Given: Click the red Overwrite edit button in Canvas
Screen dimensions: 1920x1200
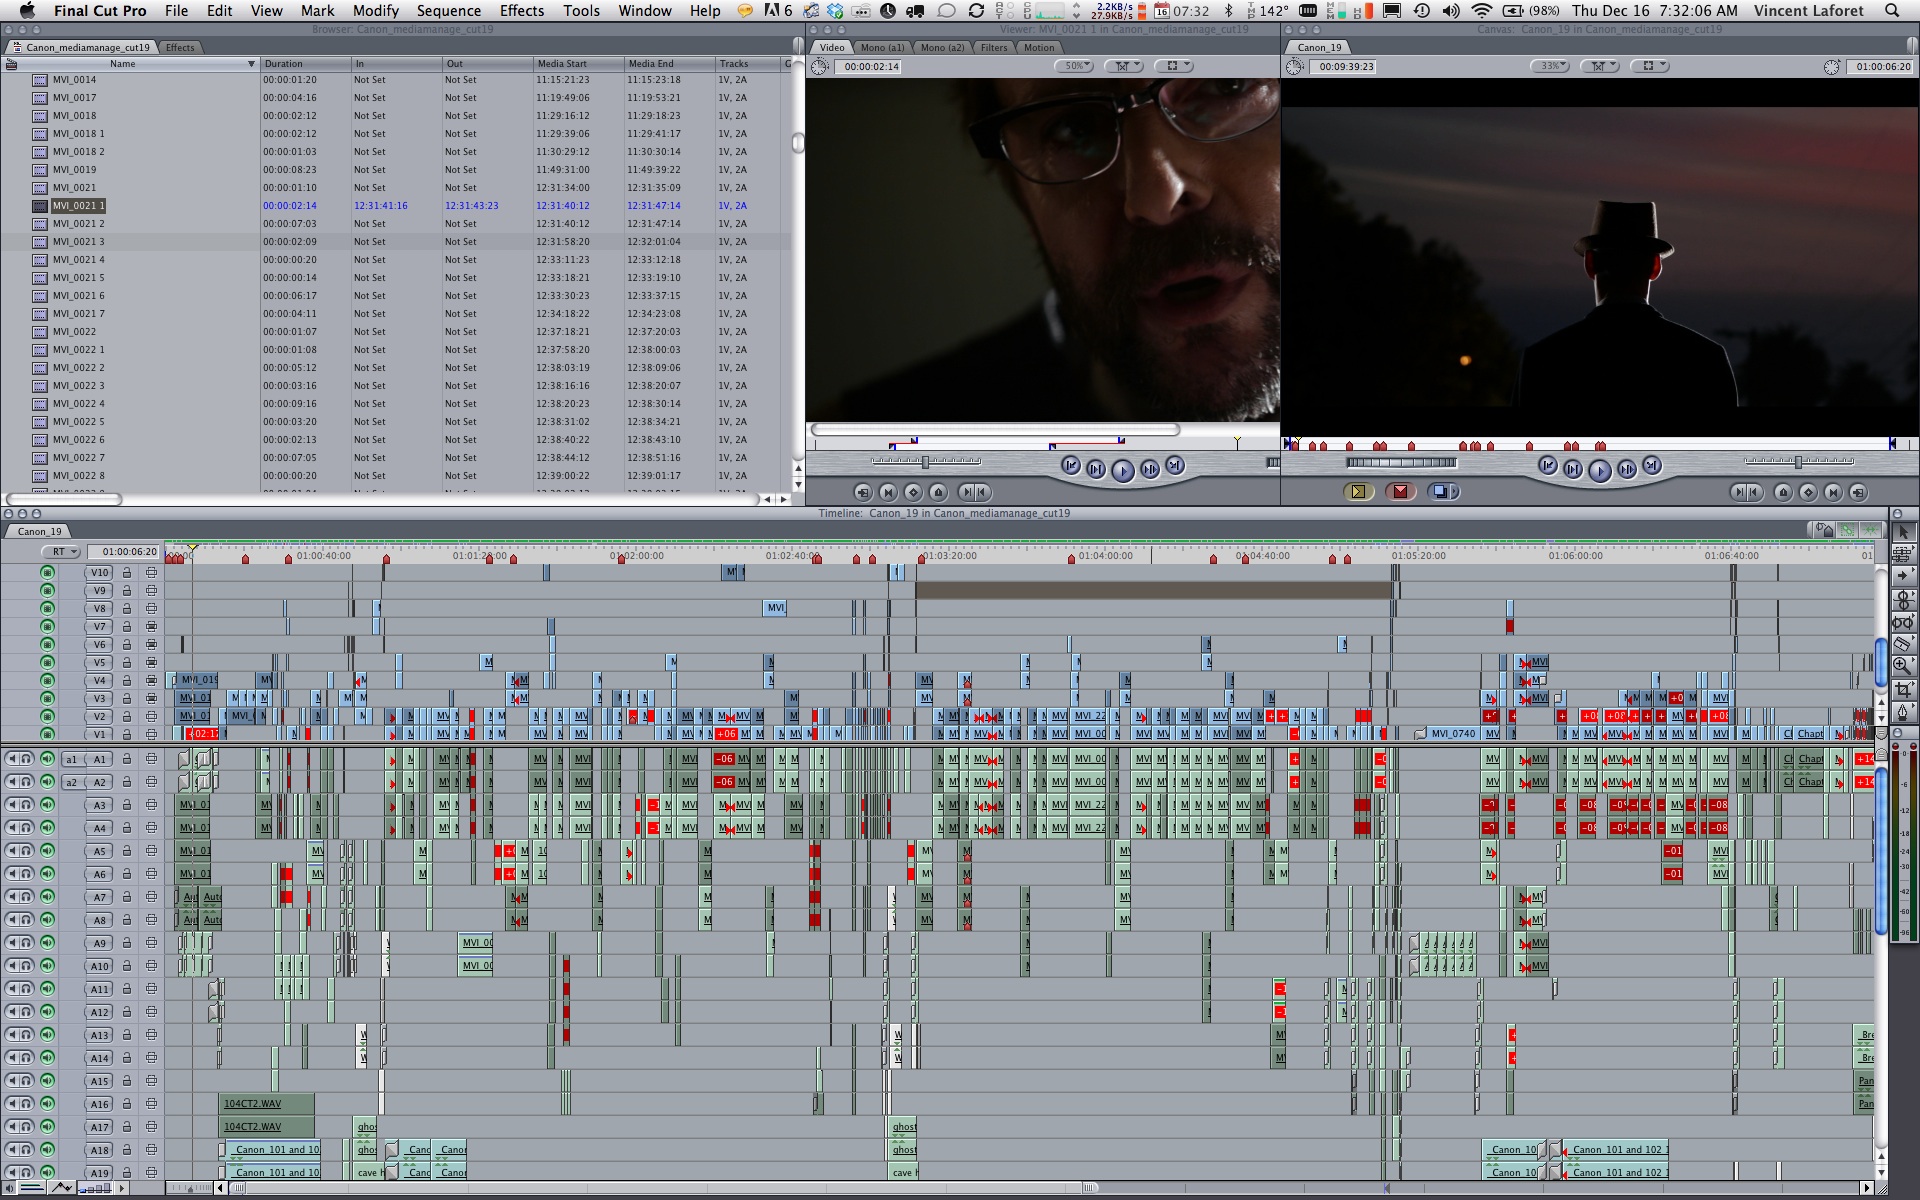Looking at the screenshot, I should click(x=1400, y=492).
